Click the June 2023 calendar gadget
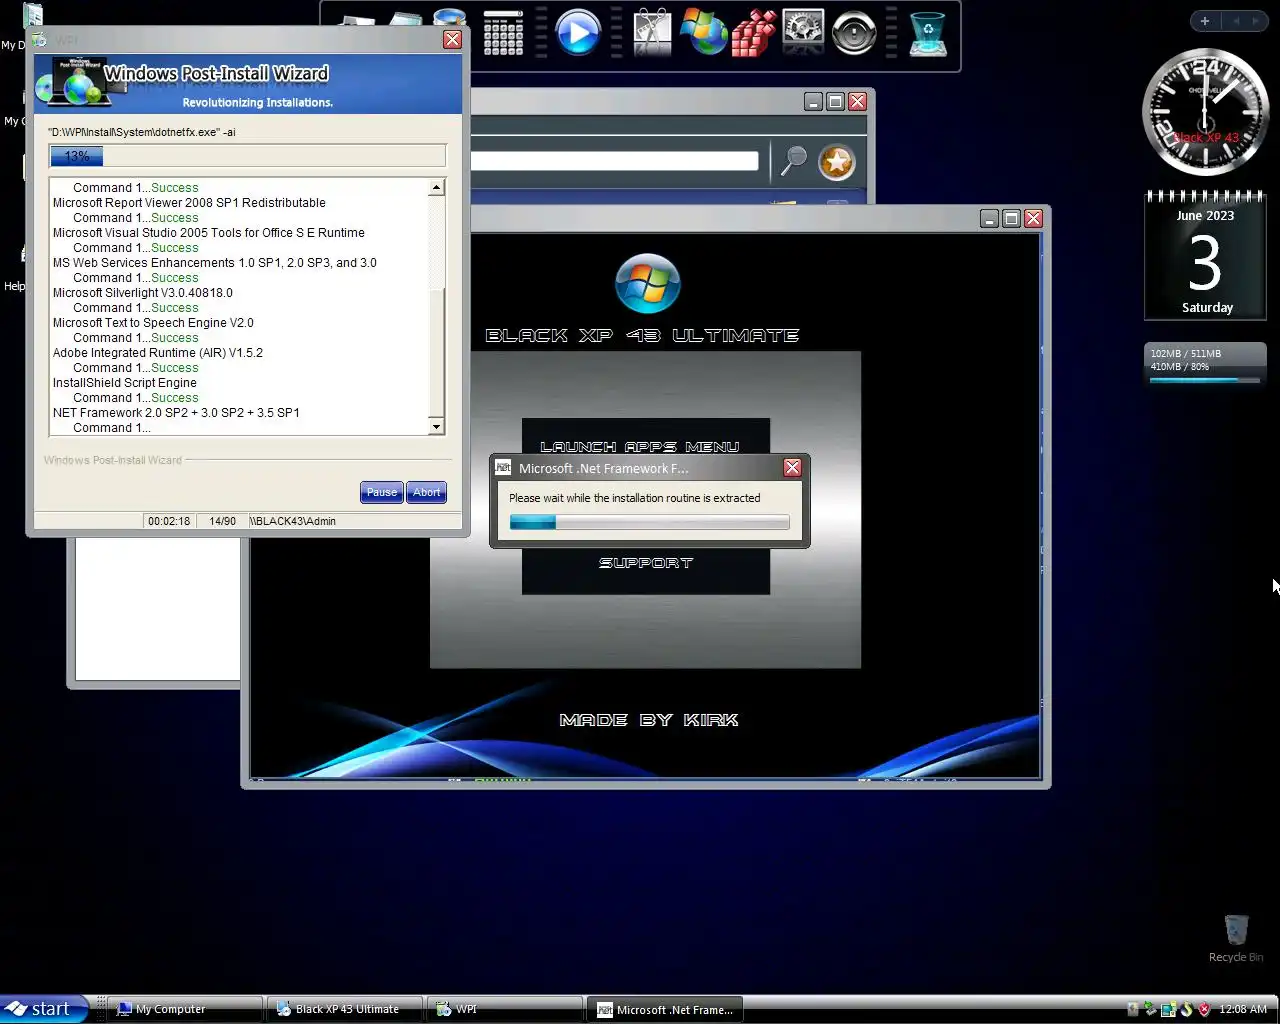The width and height of the screenshot is (1280, 1024). (1205, 257)
